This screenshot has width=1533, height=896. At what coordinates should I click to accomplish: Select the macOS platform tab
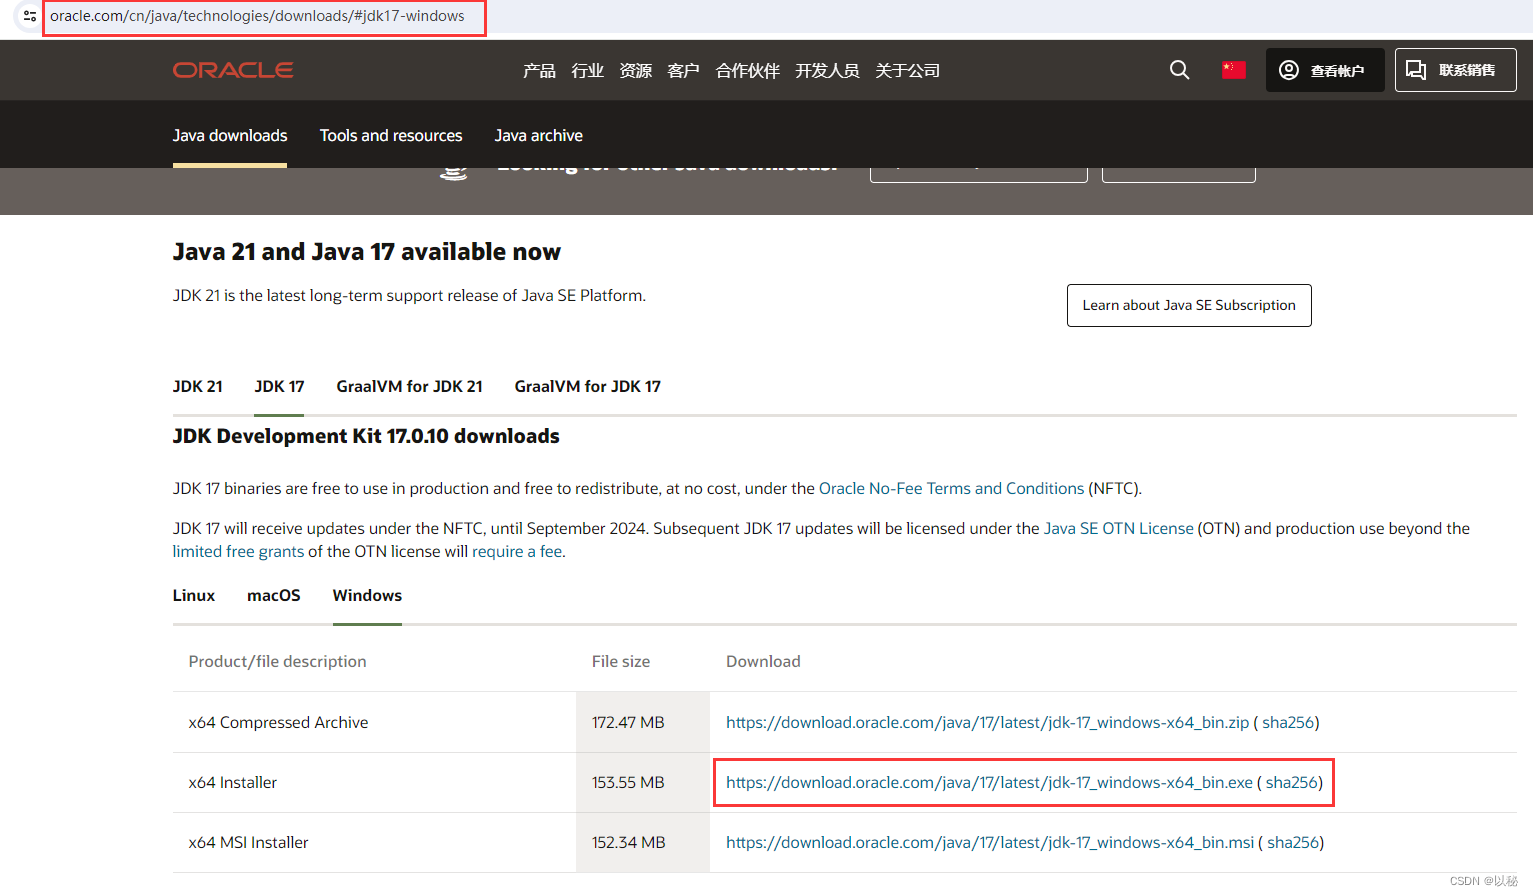click(274, 595)
